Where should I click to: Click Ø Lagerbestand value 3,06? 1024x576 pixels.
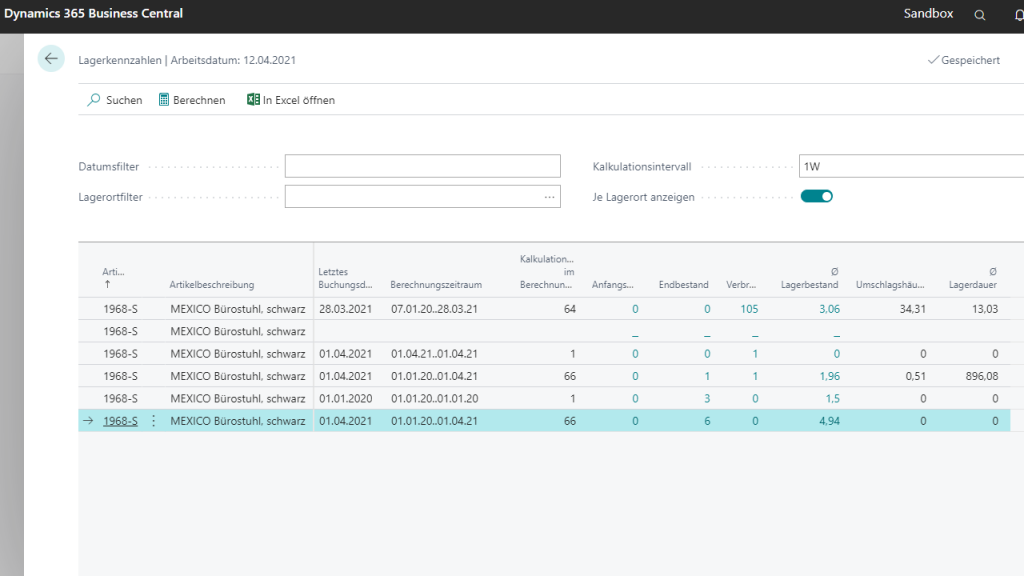(829, 309)
